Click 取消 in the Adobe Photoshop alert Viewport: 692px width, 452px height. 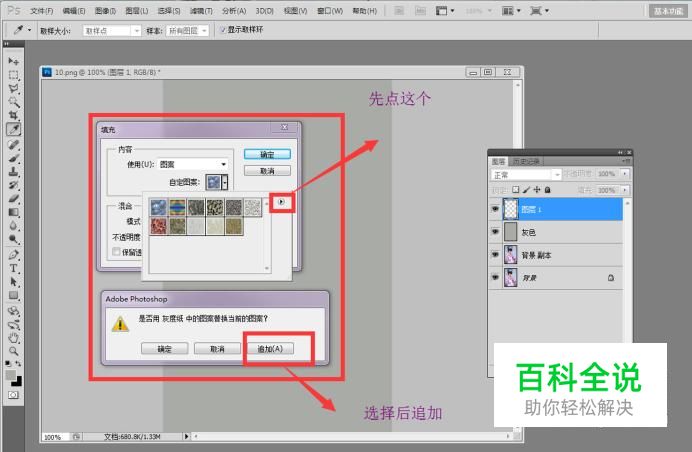(217, 349)
